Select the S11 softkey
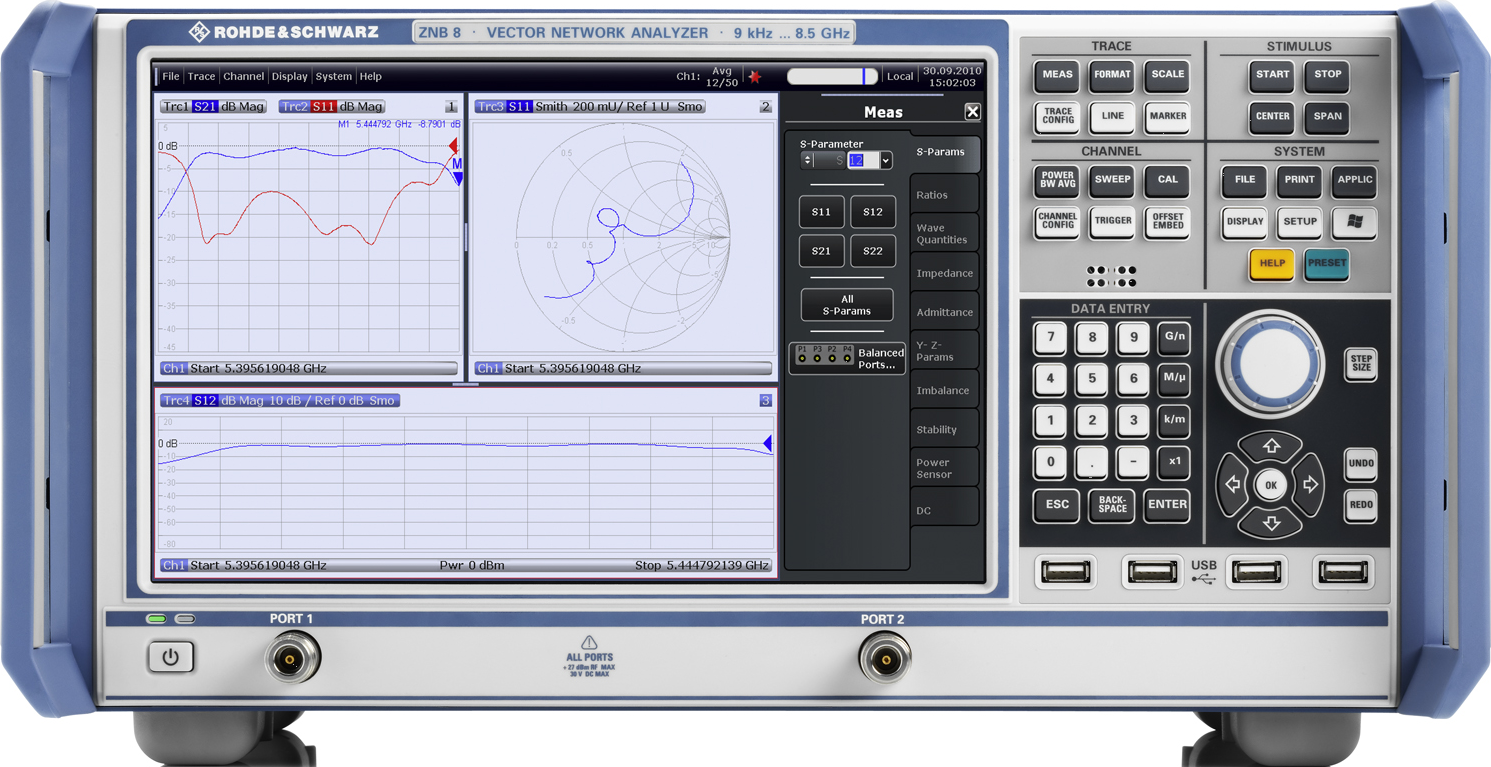Image resolution: width=1491 pixels, height=767 pixels. pyautogui.click(x=821, y=212)
